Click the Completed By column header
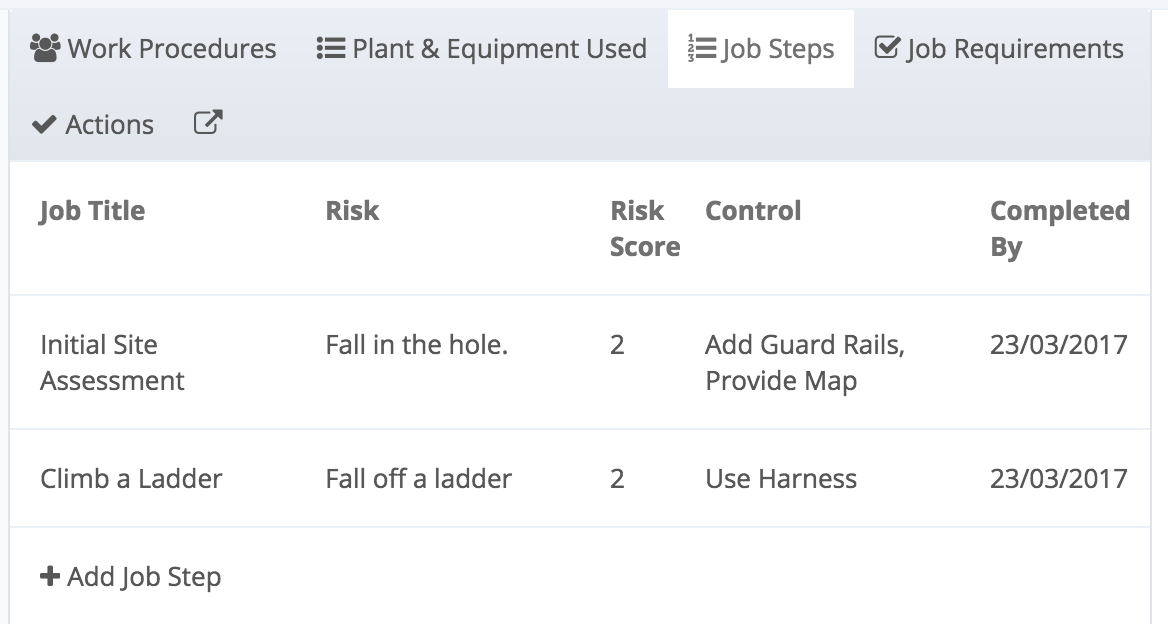 point(1059,228)
